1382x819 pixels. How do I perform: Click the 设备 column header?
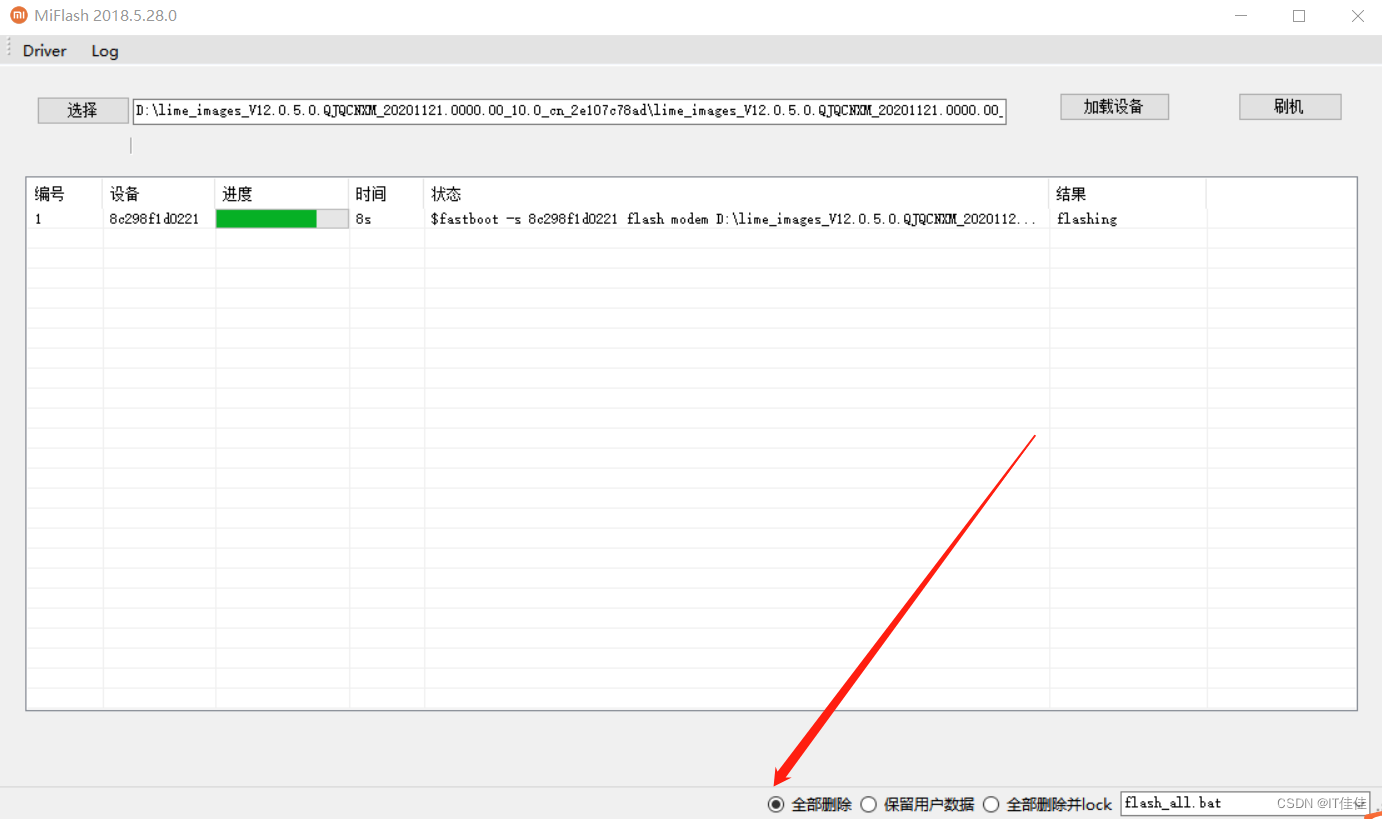pos(159,194)
